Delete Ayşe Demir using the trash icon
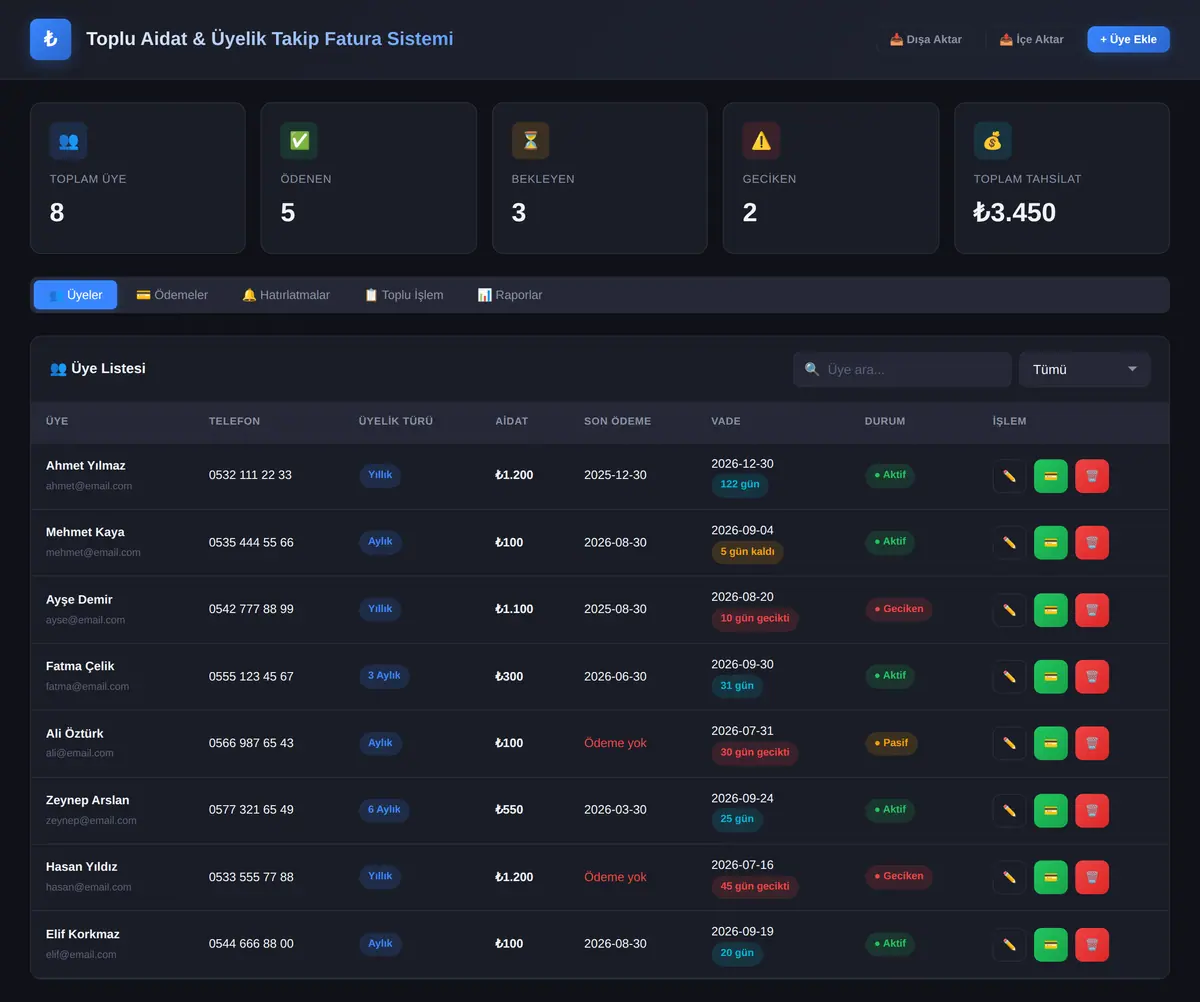Screen dimensions: 1200x1002 click(x=1092, y=610)
